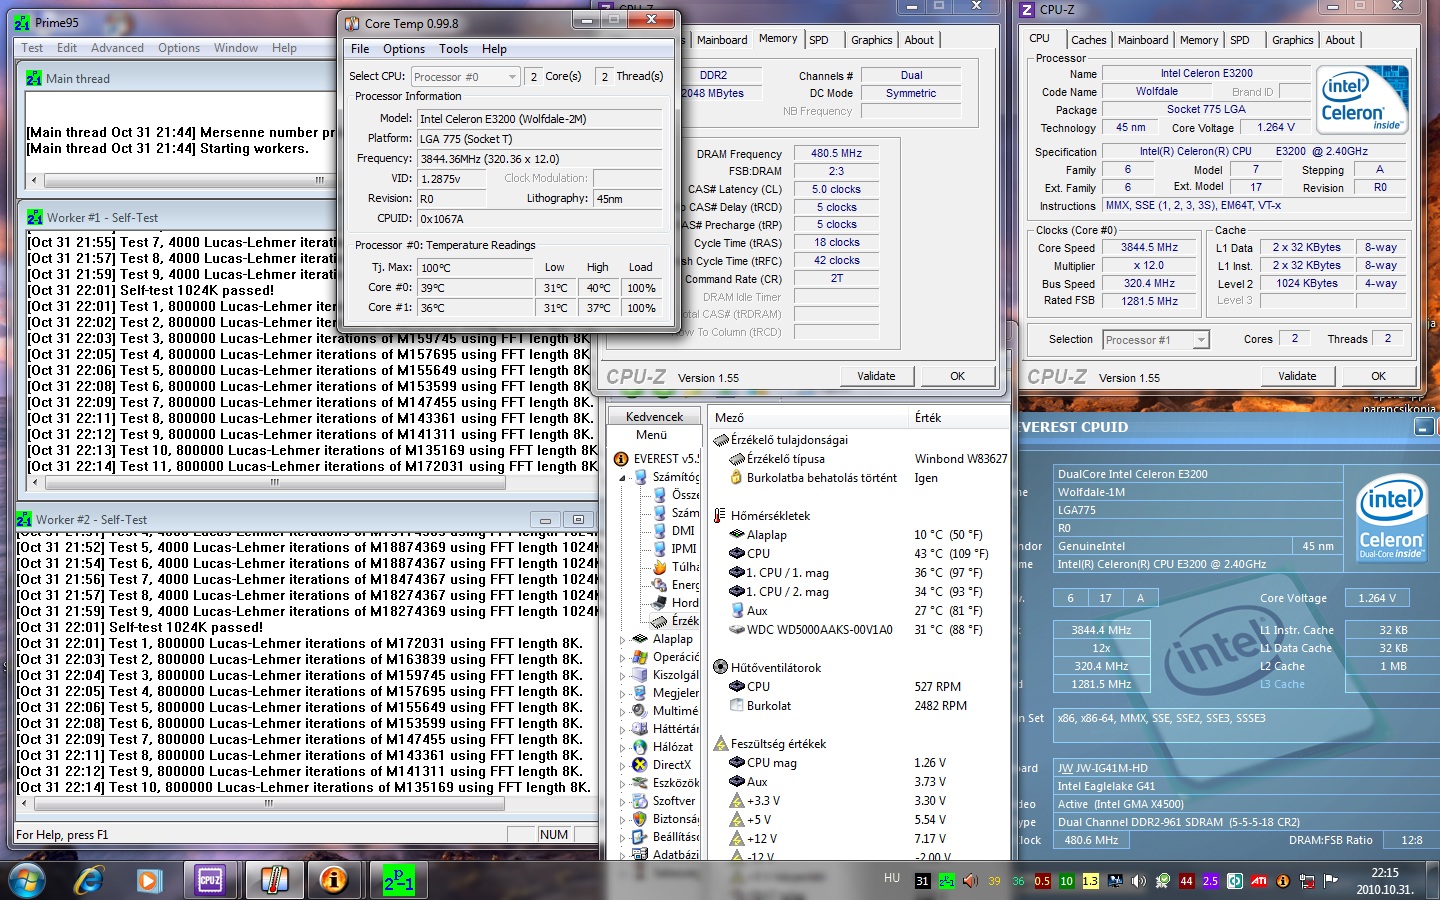Open the taskbar clock showing 22:15
1440x900 pixels.
point(1385,881)
